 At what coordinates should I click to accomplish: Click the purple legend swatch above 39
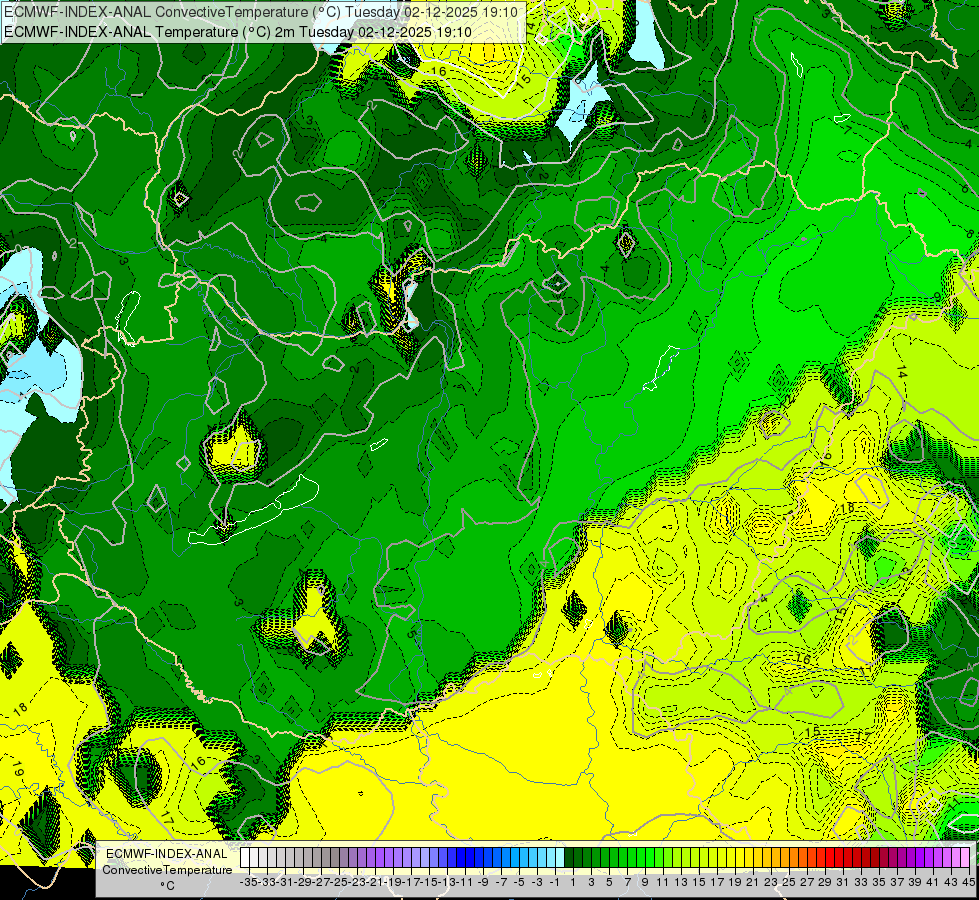[910, 857]
